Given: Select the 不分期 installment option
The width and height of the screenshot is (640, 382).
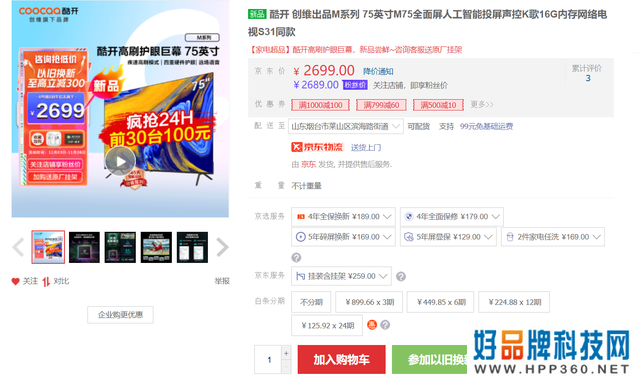Looking at the screenshot, I should (x=311, y=302).
